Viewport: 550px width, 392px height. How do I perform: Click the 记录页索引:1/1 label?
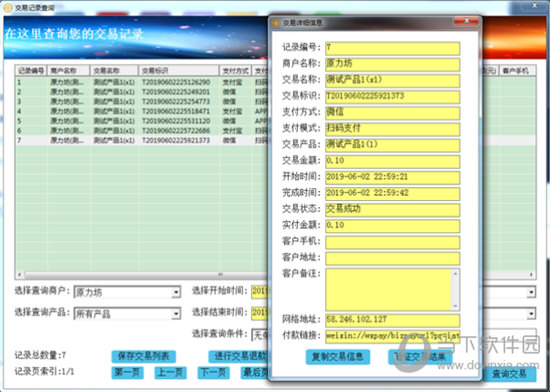[44, 372]
